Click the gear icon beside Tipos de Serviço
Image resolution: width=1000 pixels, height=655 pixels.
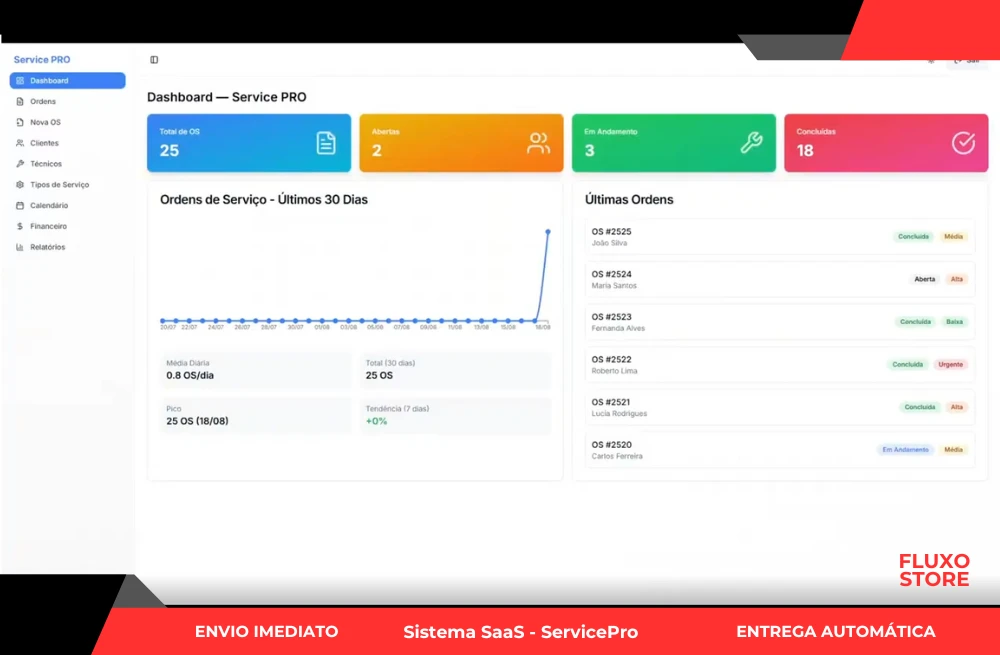[x=20, y=185]
